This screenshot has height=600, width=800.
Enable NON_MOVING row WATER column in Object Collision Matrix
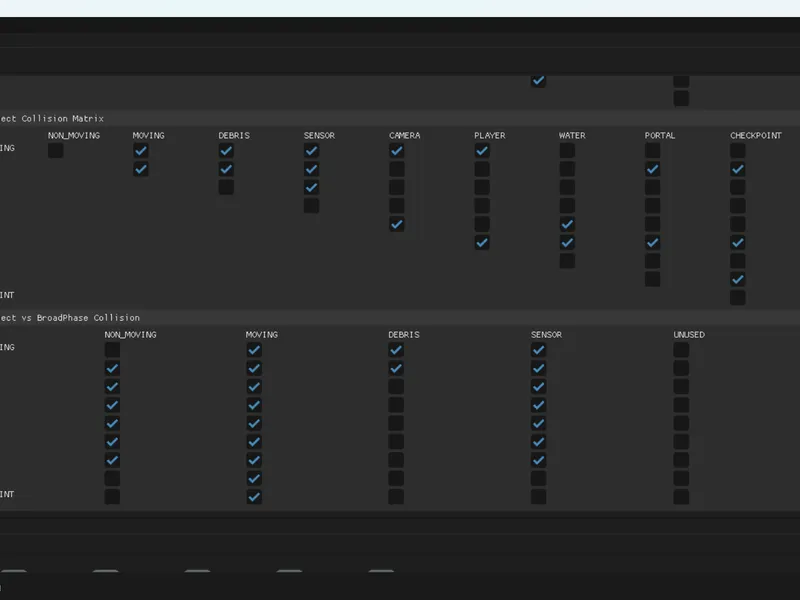click(x=567, y=151)
